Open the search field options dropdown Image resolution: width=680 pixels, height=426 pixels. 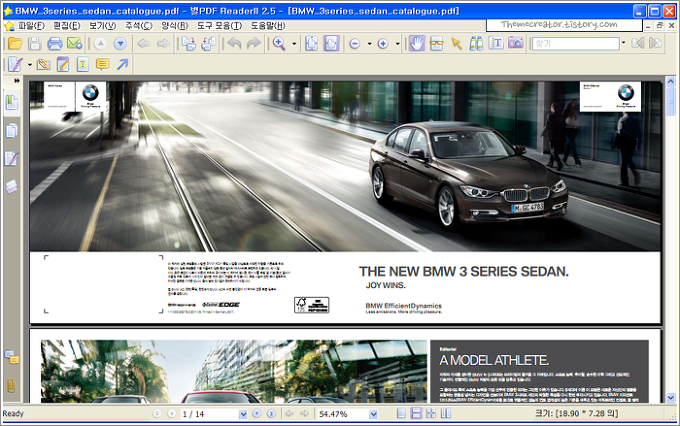pos(624,43)
